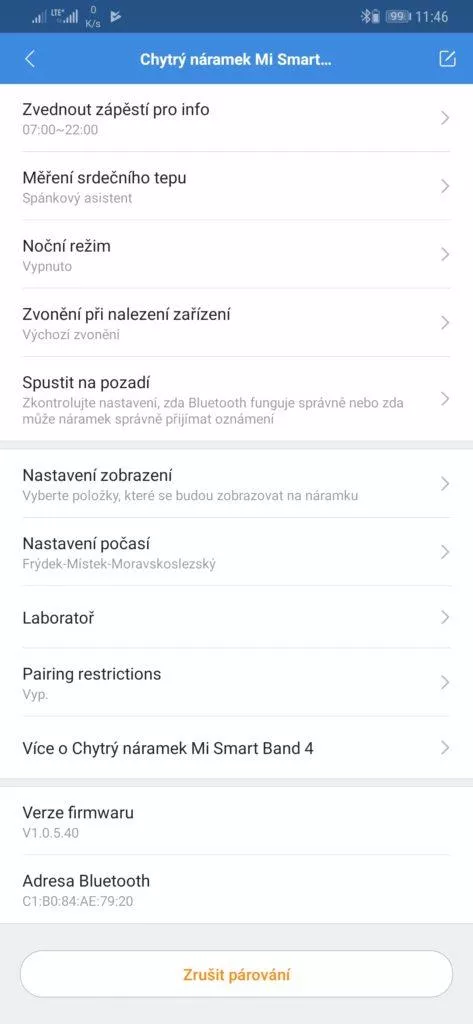Tap the Bluetooth status icon
Screen dimensions: 473x1024
coord(366,17)
